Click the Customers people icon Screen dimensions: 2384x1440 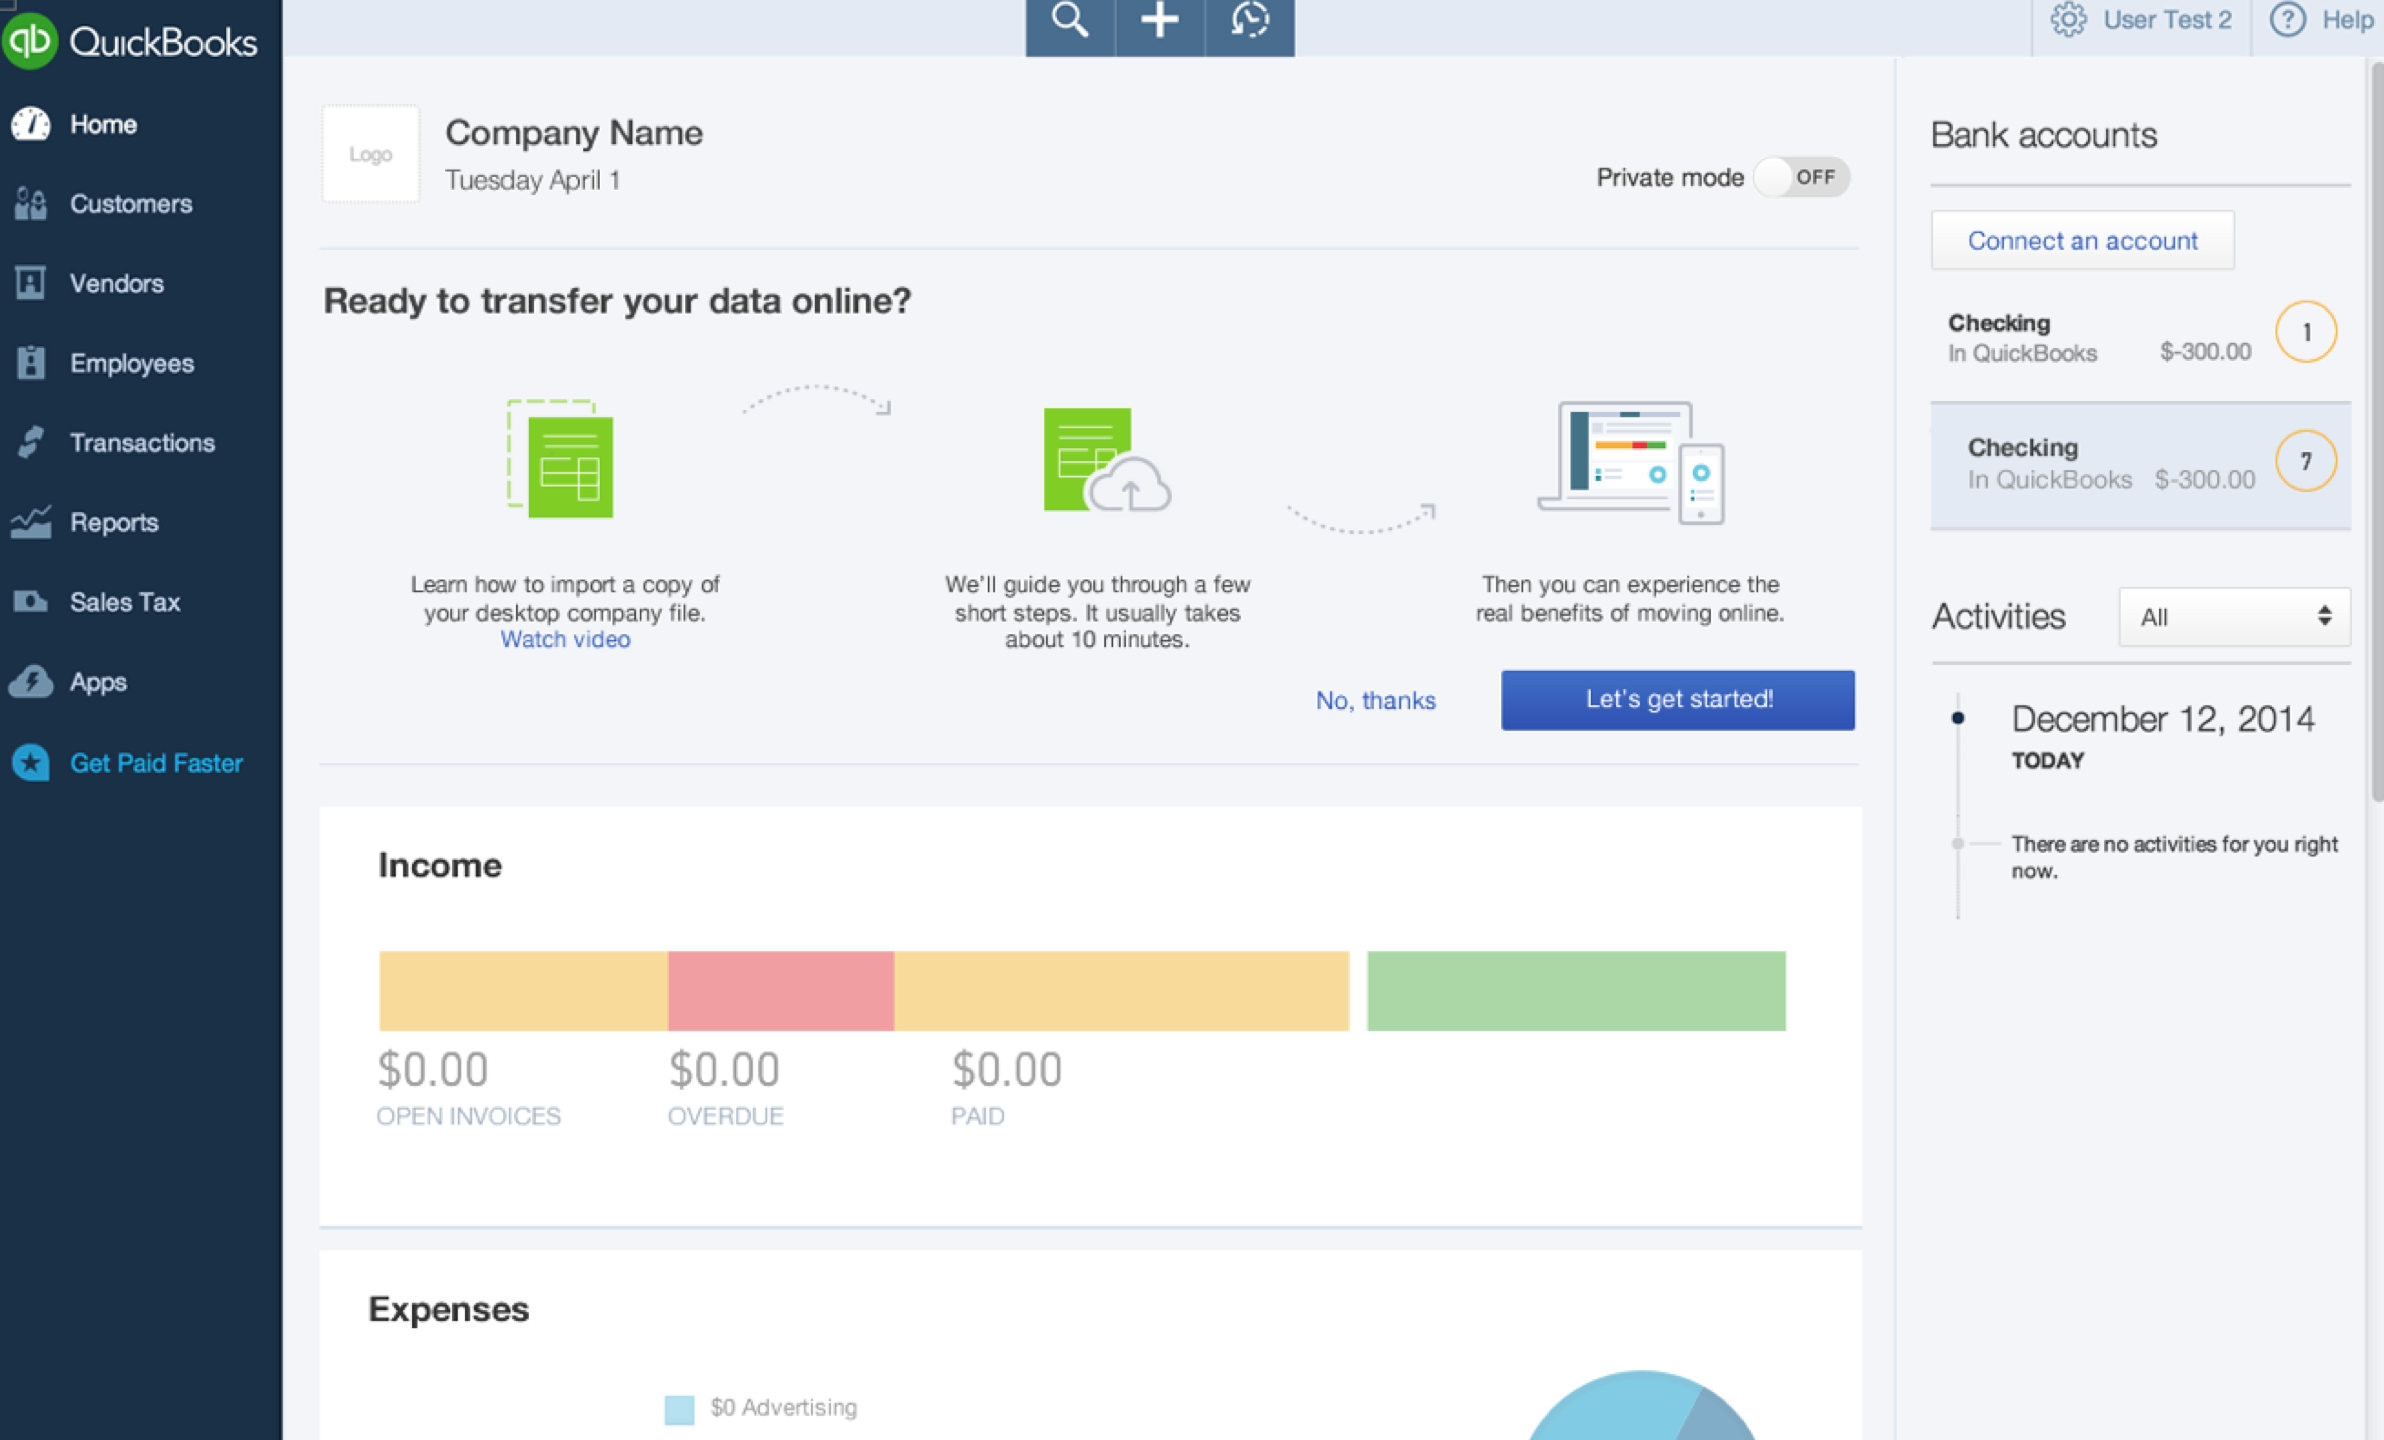click(x=30, y=204)
